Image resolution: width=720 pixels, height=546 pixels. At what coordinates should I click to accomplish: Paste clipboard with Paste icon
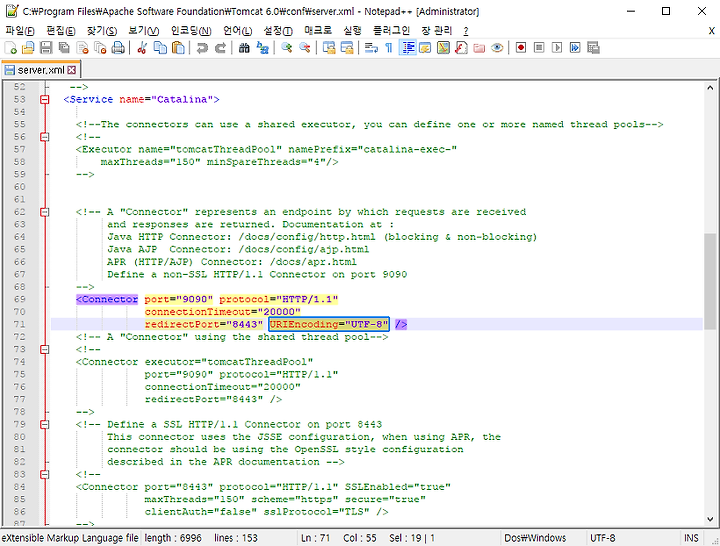click(178, 47)
